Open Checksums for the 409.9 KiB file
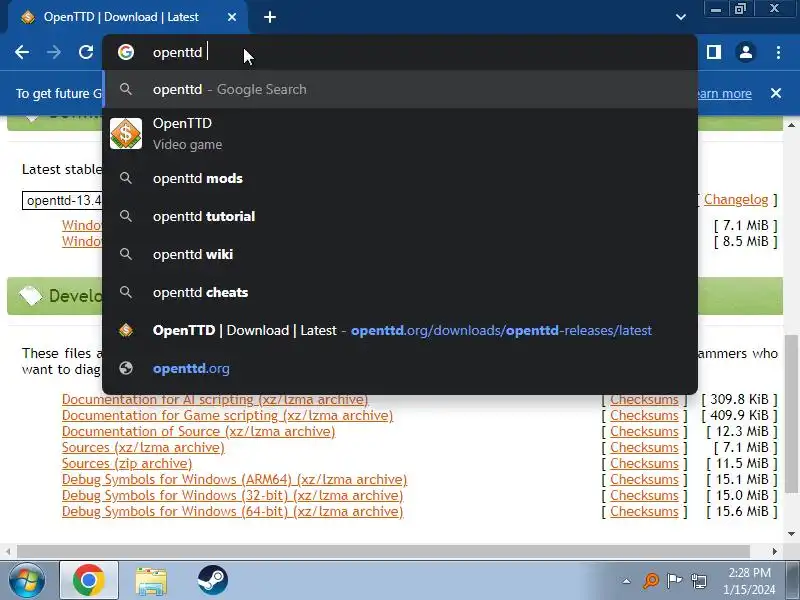 644,416
